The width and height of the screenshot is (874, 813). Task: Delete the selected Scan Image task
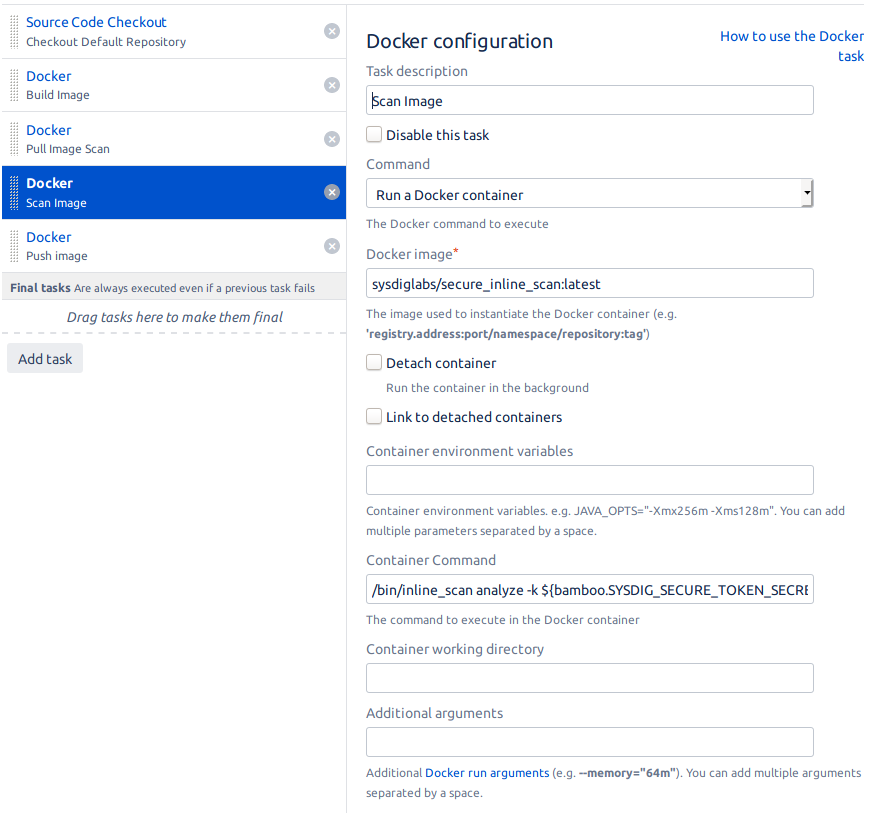[332, 192]
